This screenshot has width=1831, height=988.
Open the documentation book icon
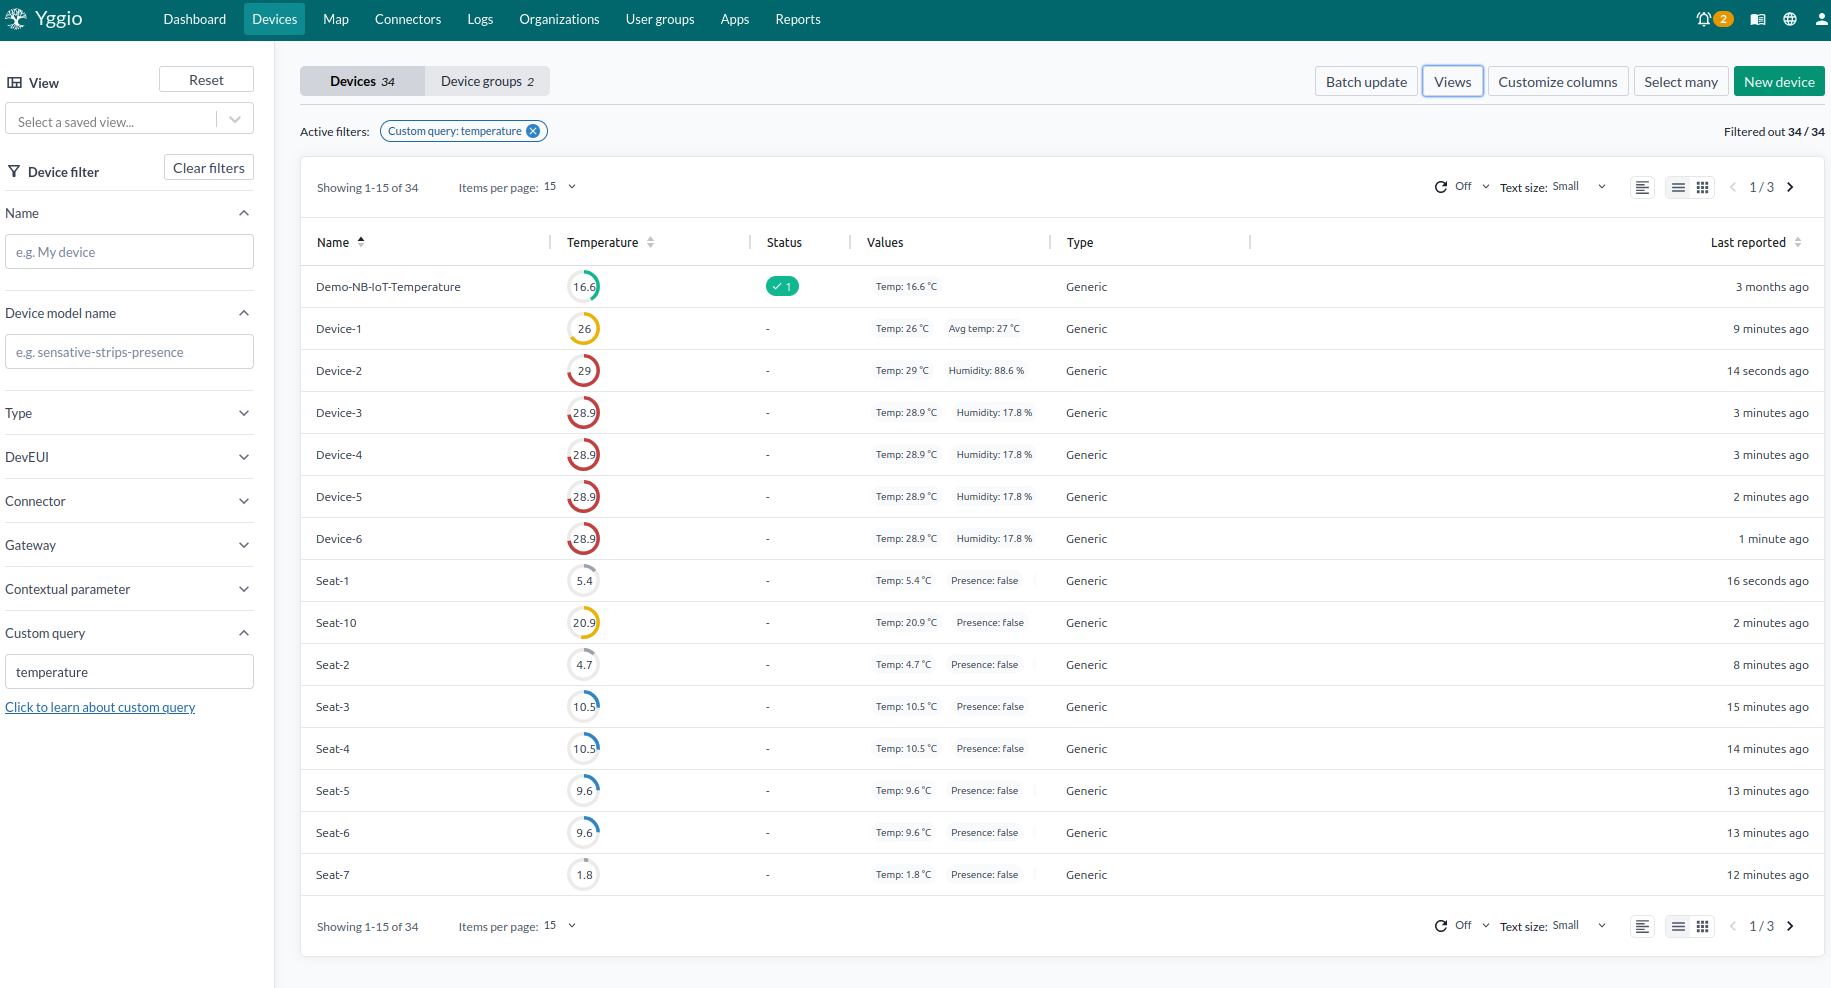(1758, 19)
